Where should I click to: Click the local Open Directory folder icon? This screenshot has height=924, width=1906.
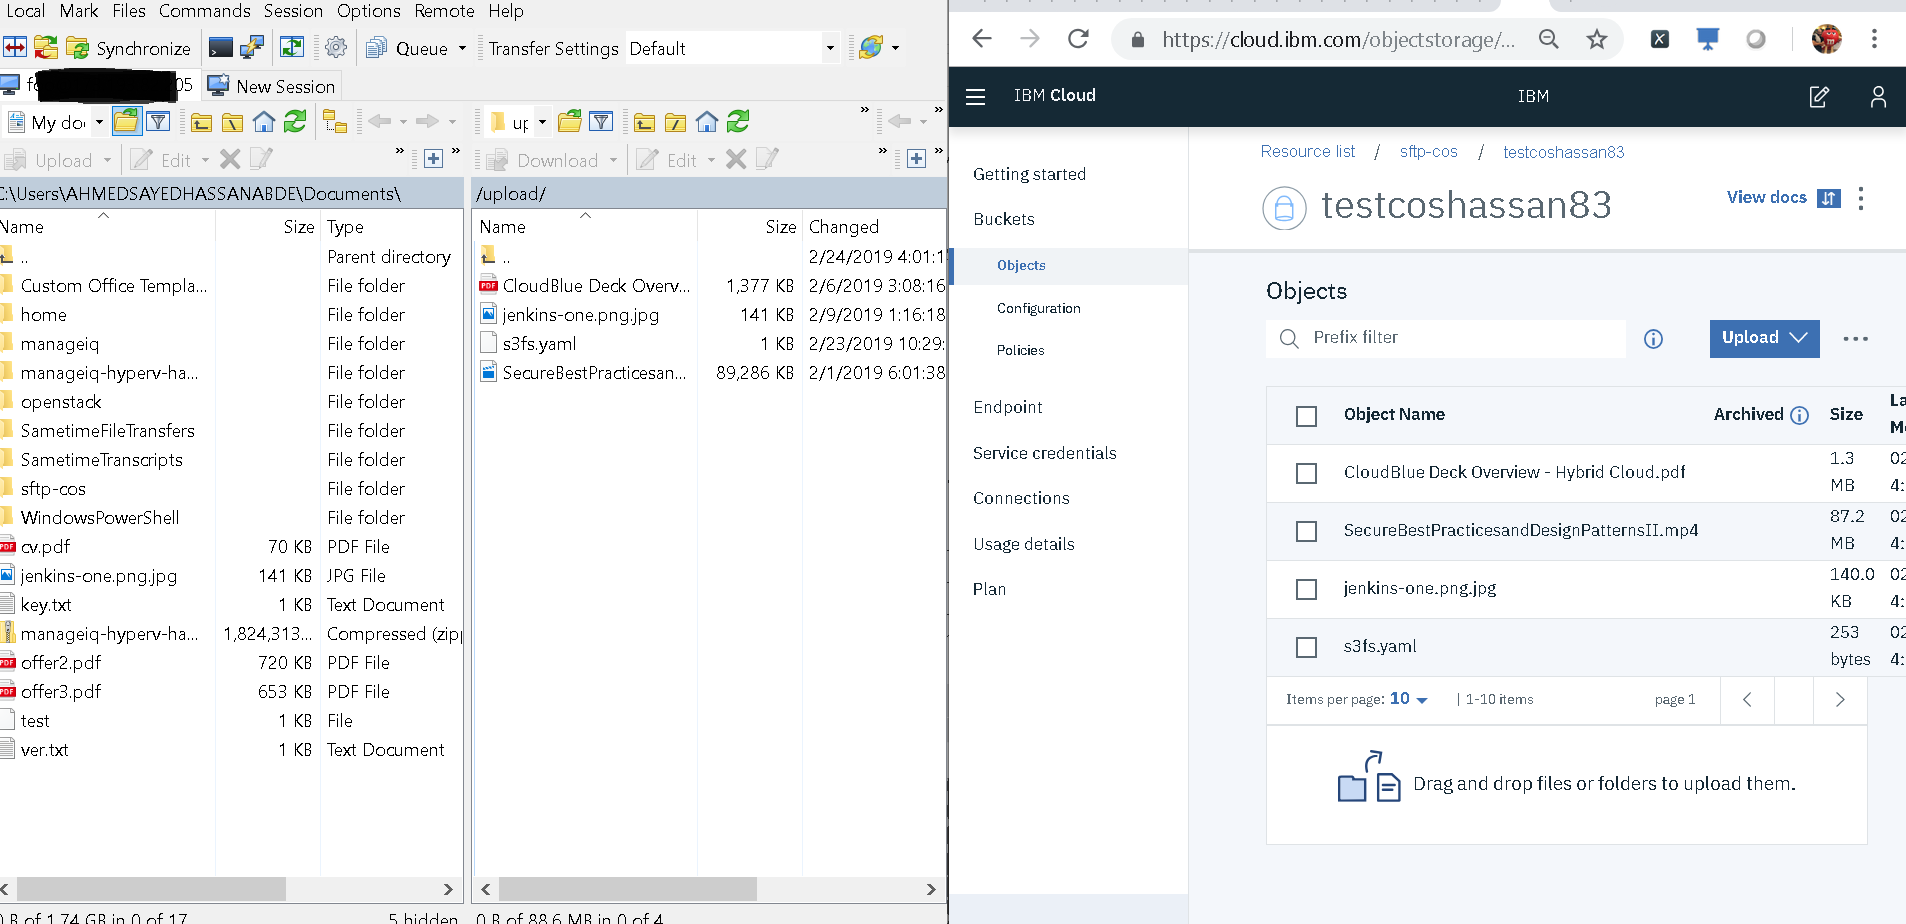126,121
